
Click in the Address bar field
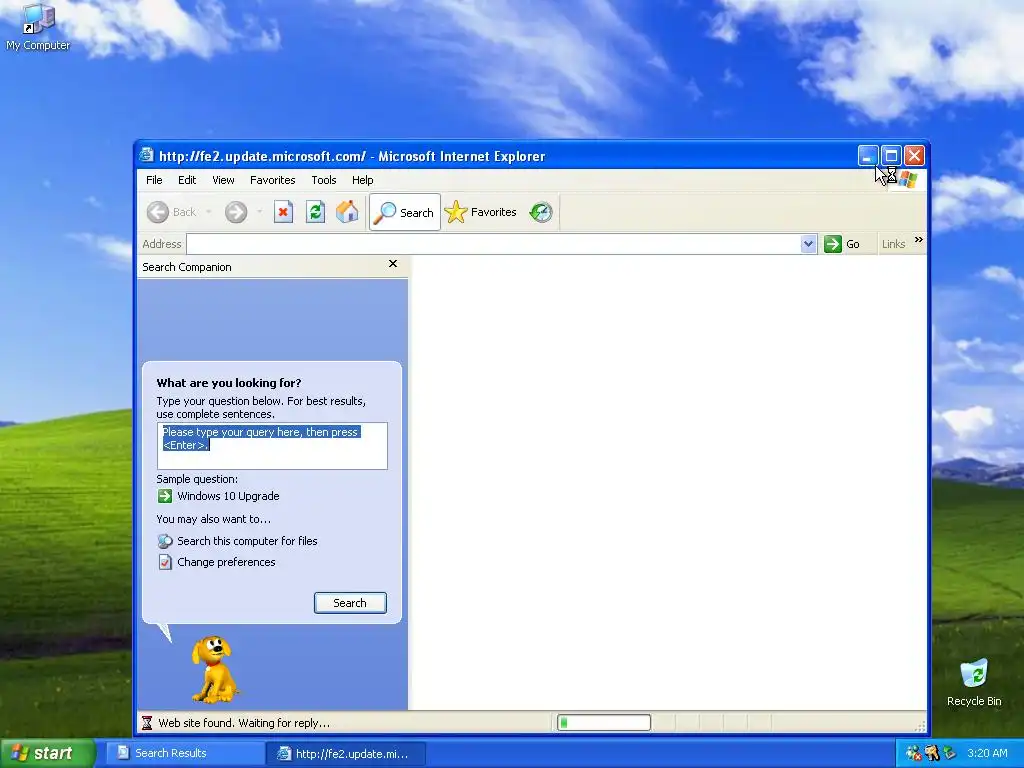(493, 244)
